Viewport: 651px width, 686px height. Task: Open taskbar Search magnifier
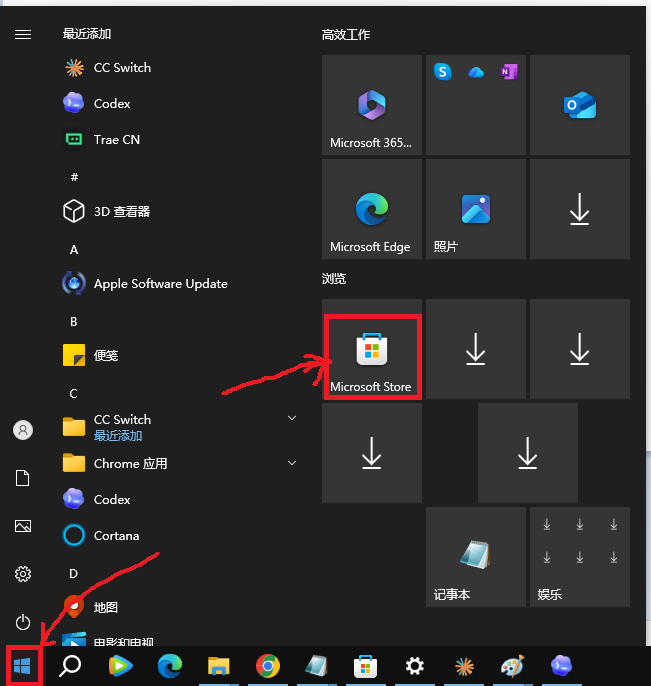[70, 666]
